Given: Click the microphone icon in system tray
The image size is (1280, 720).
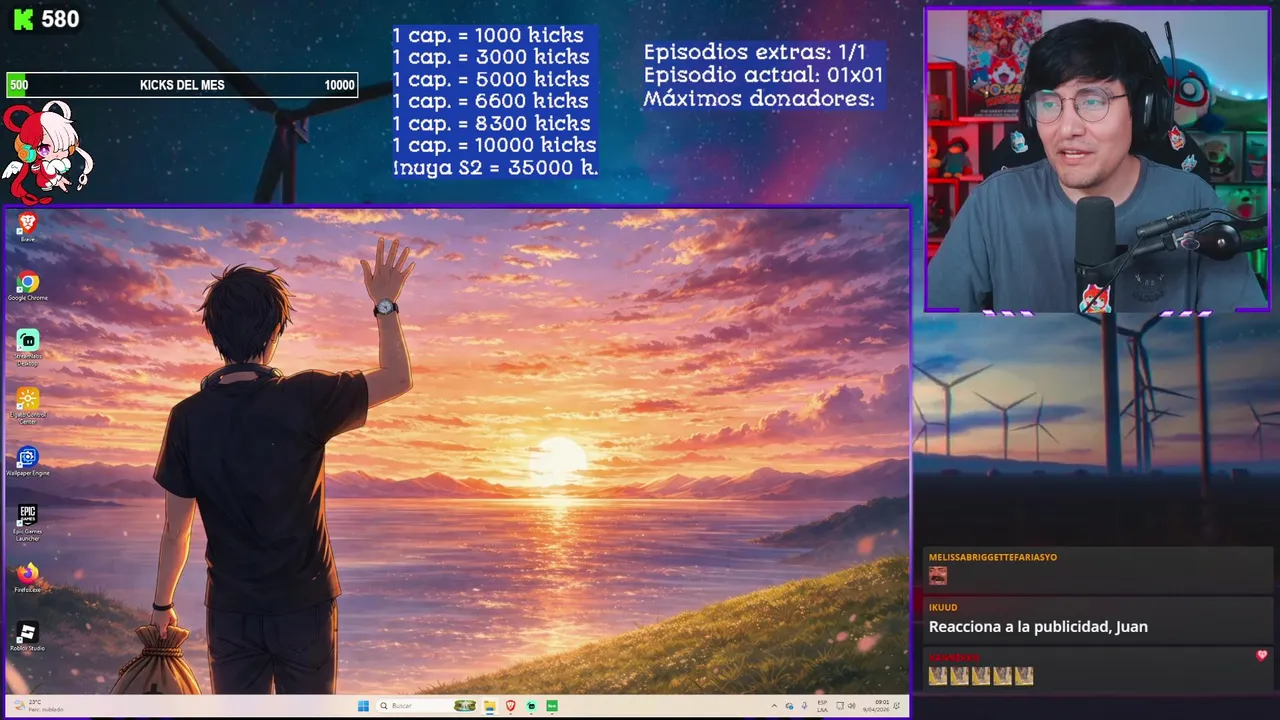Looking at the screenshot, I should (x=804, y=705).
